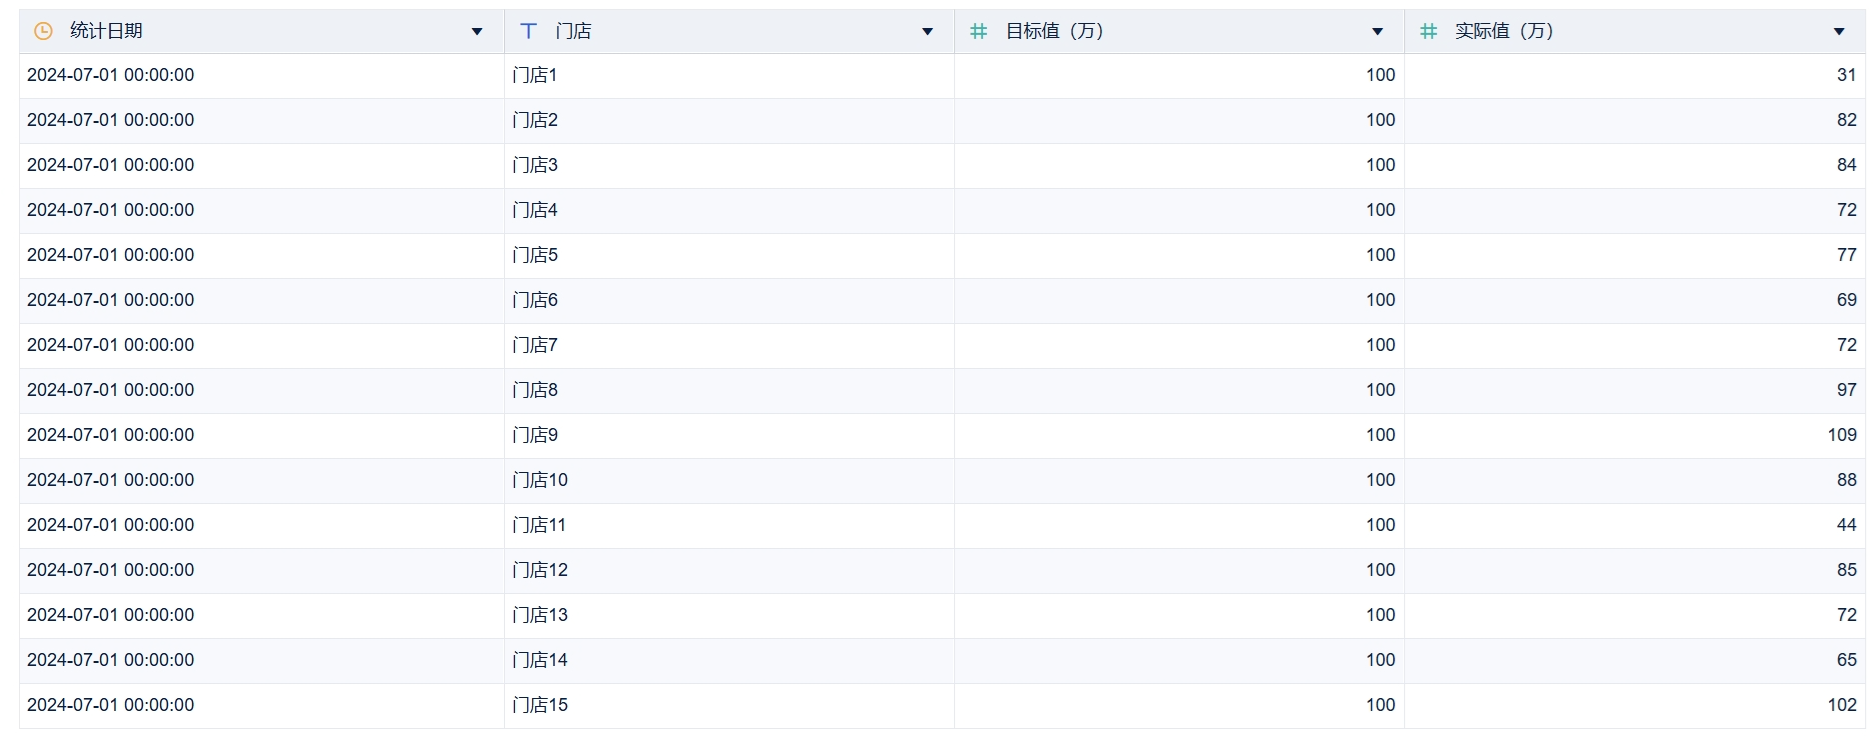1873x742 pixels.
Task: Click target value 100 in 门店5 row
Action: (1380, 255)
